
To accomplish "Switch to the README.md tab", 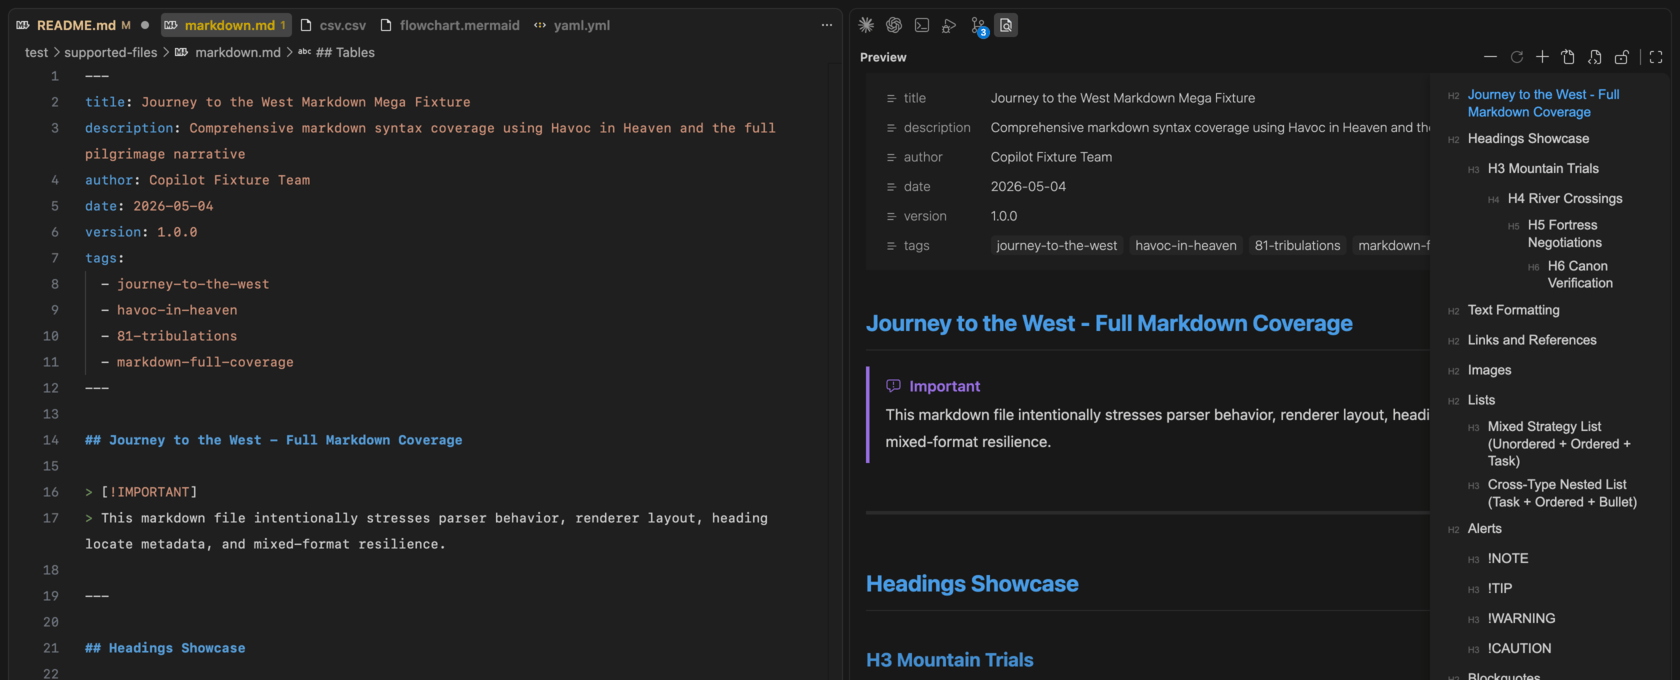I will [x=83, y=25].
